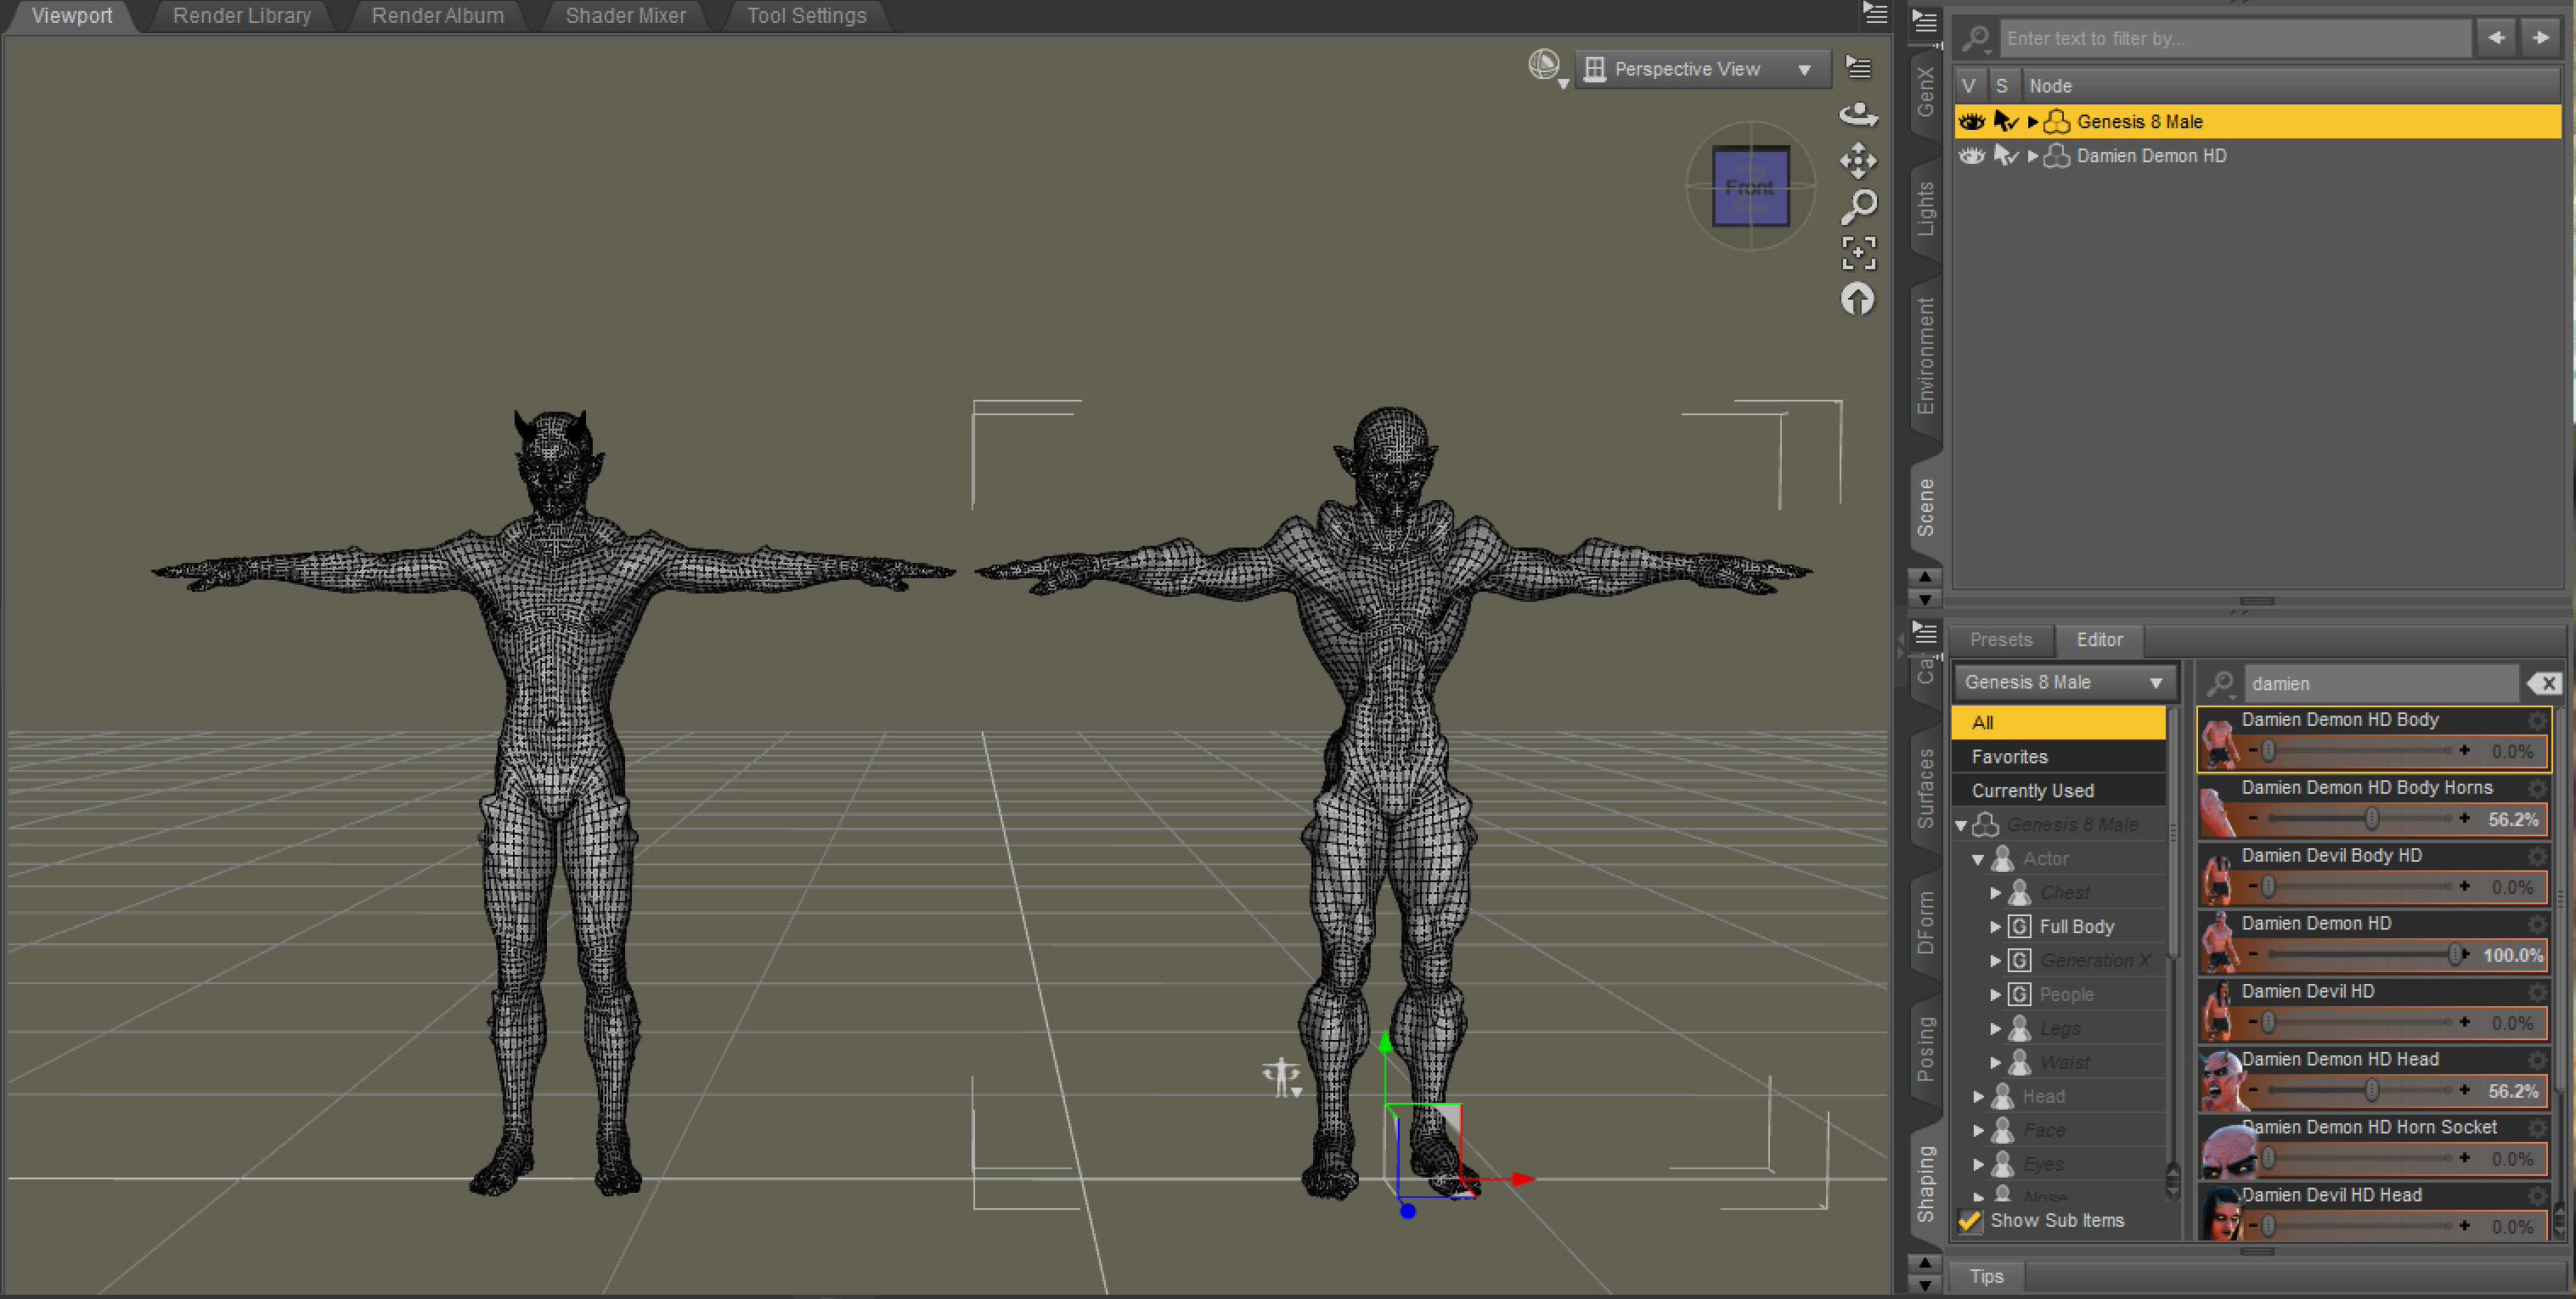This screenshot has height=1299, width=2576.
Task: Open the Perspective View dropdown
Action: (1702, 69)
